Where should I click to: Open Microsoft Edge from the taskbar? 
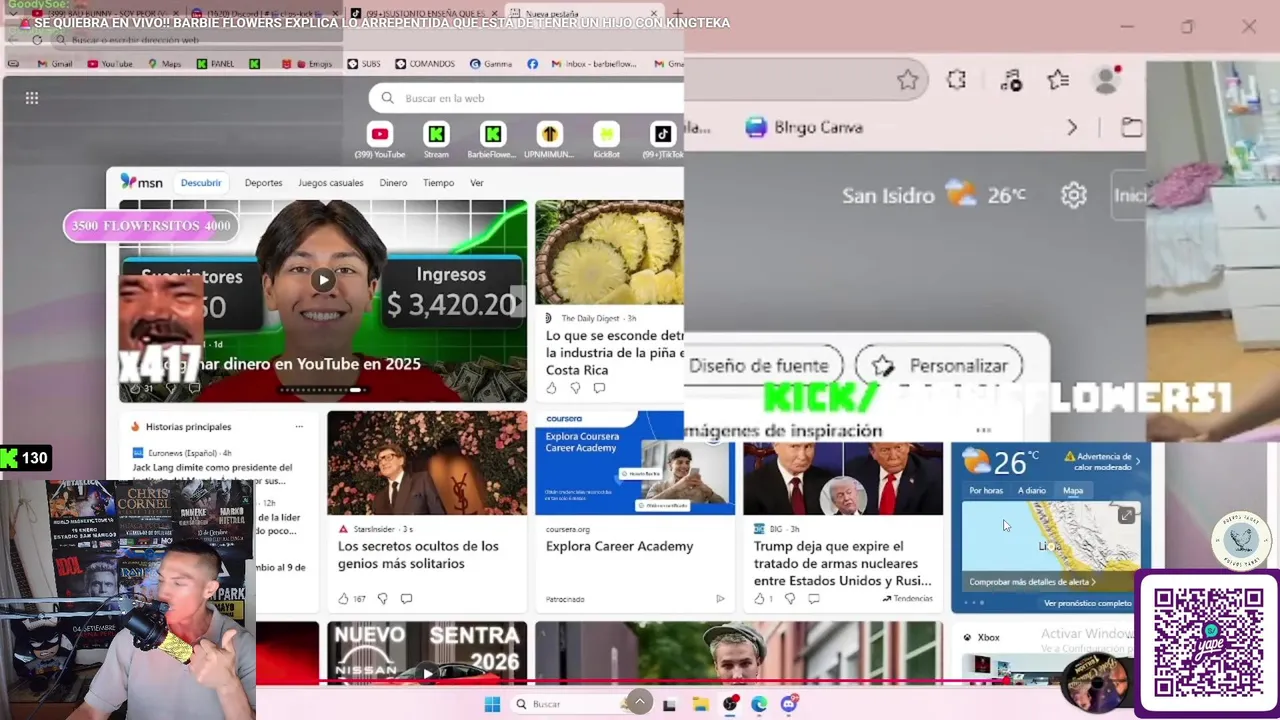759,704
